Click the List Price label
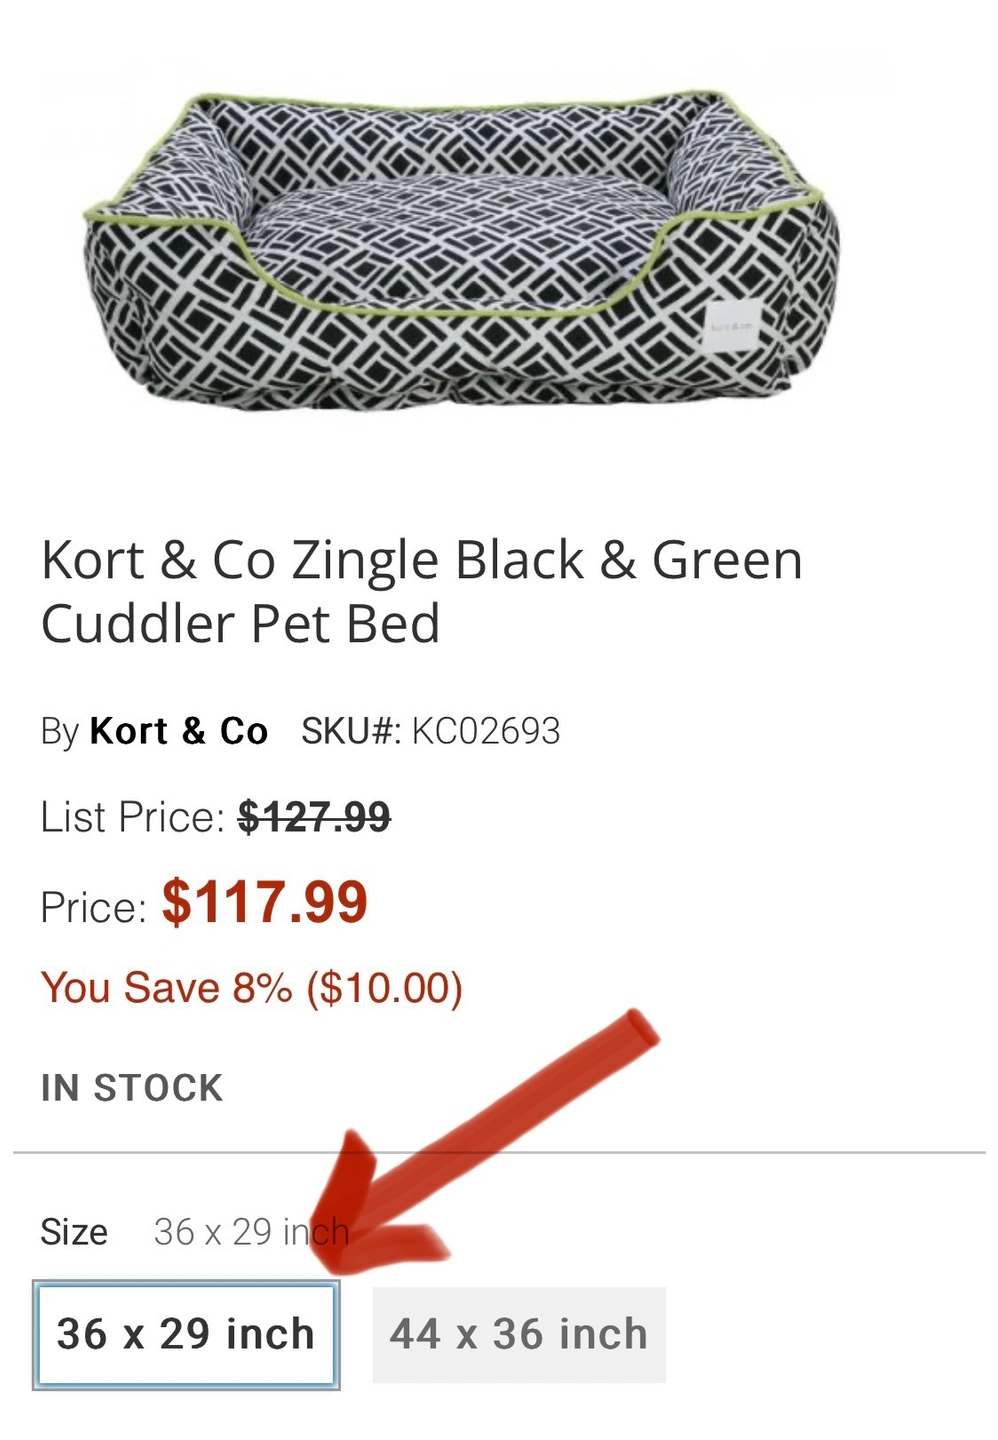998x1440 pixels. (133, 817)
